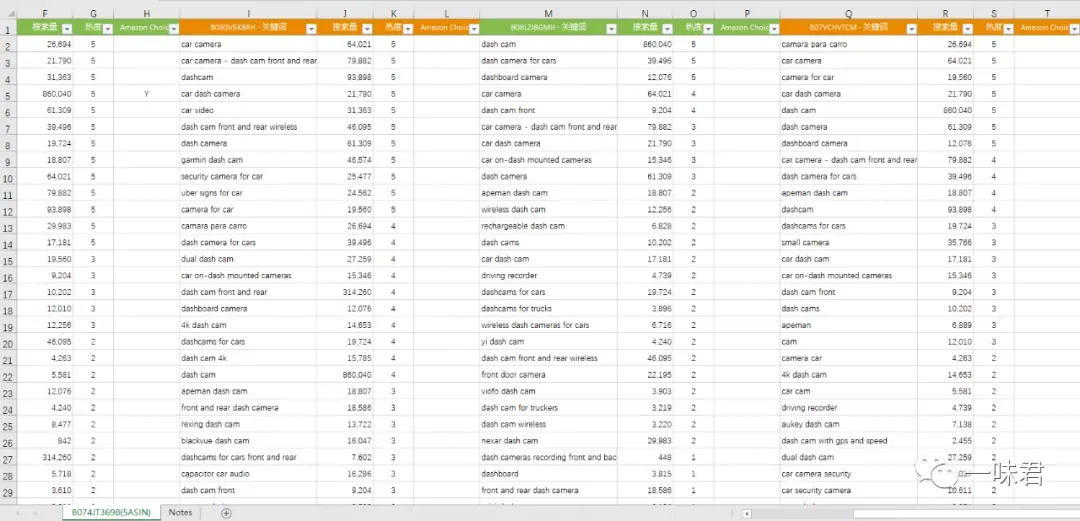Select row 29 by its row number
1080x521 pixels.
pyautogui.click(x=7, y=491)
